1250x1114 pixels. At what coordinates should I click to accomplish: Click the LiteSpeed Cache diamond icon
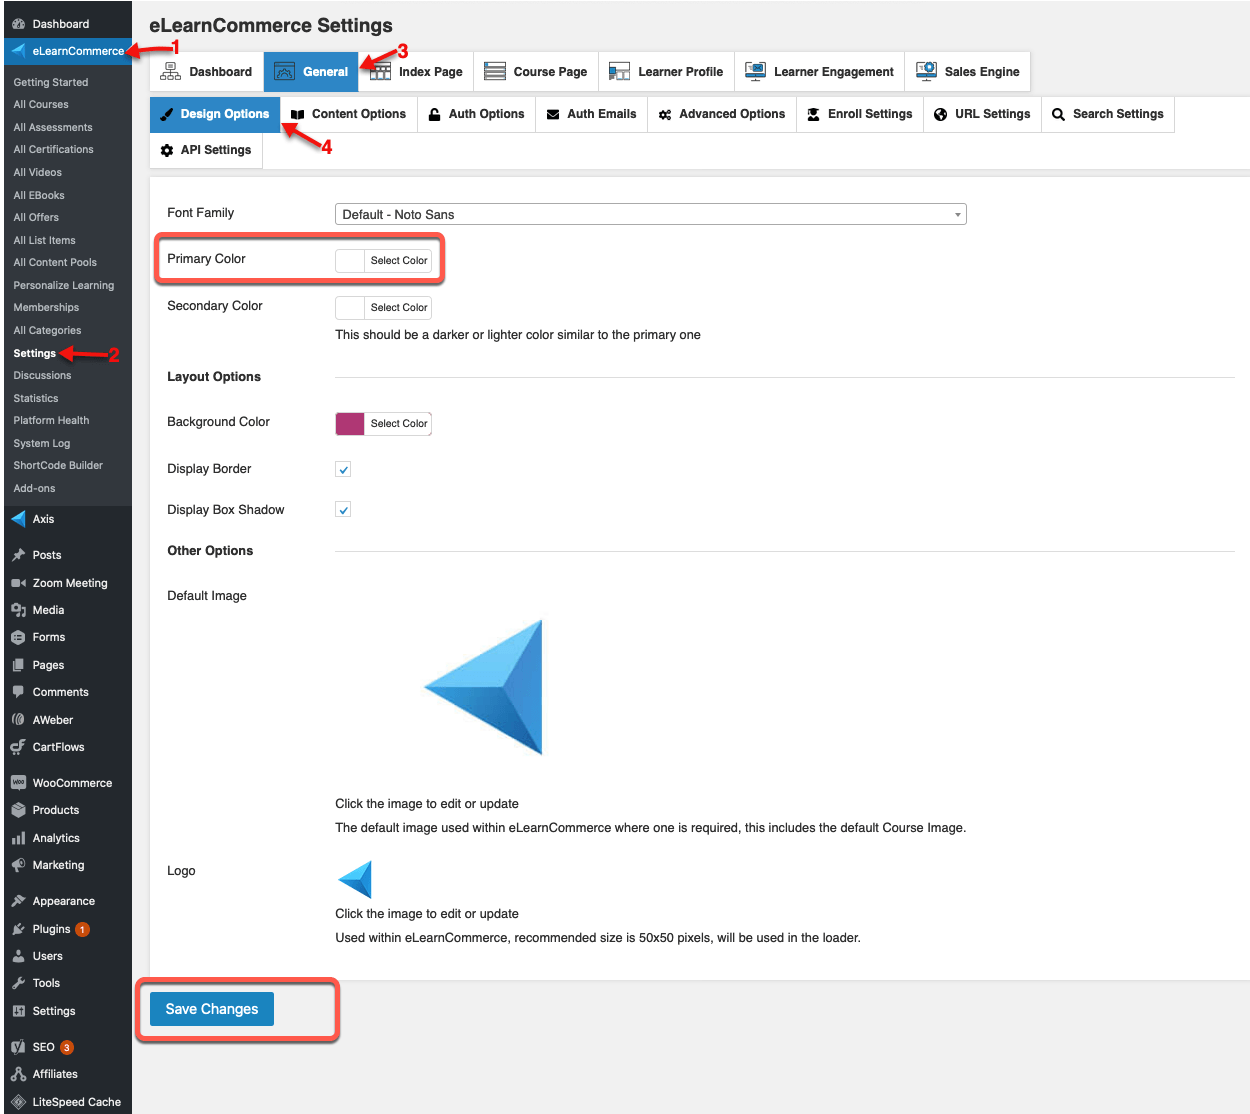18,1102
